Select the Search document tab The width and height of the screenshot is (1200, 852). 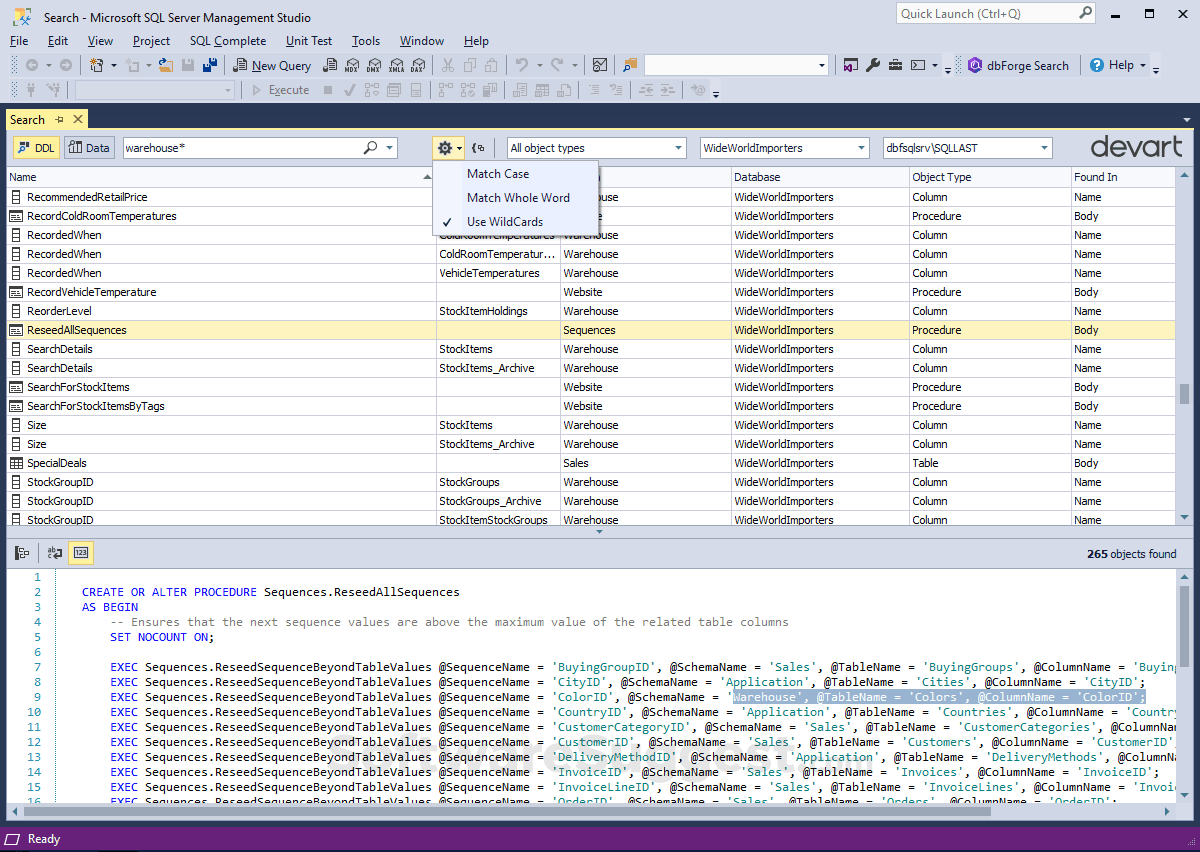tap(28, 119)
